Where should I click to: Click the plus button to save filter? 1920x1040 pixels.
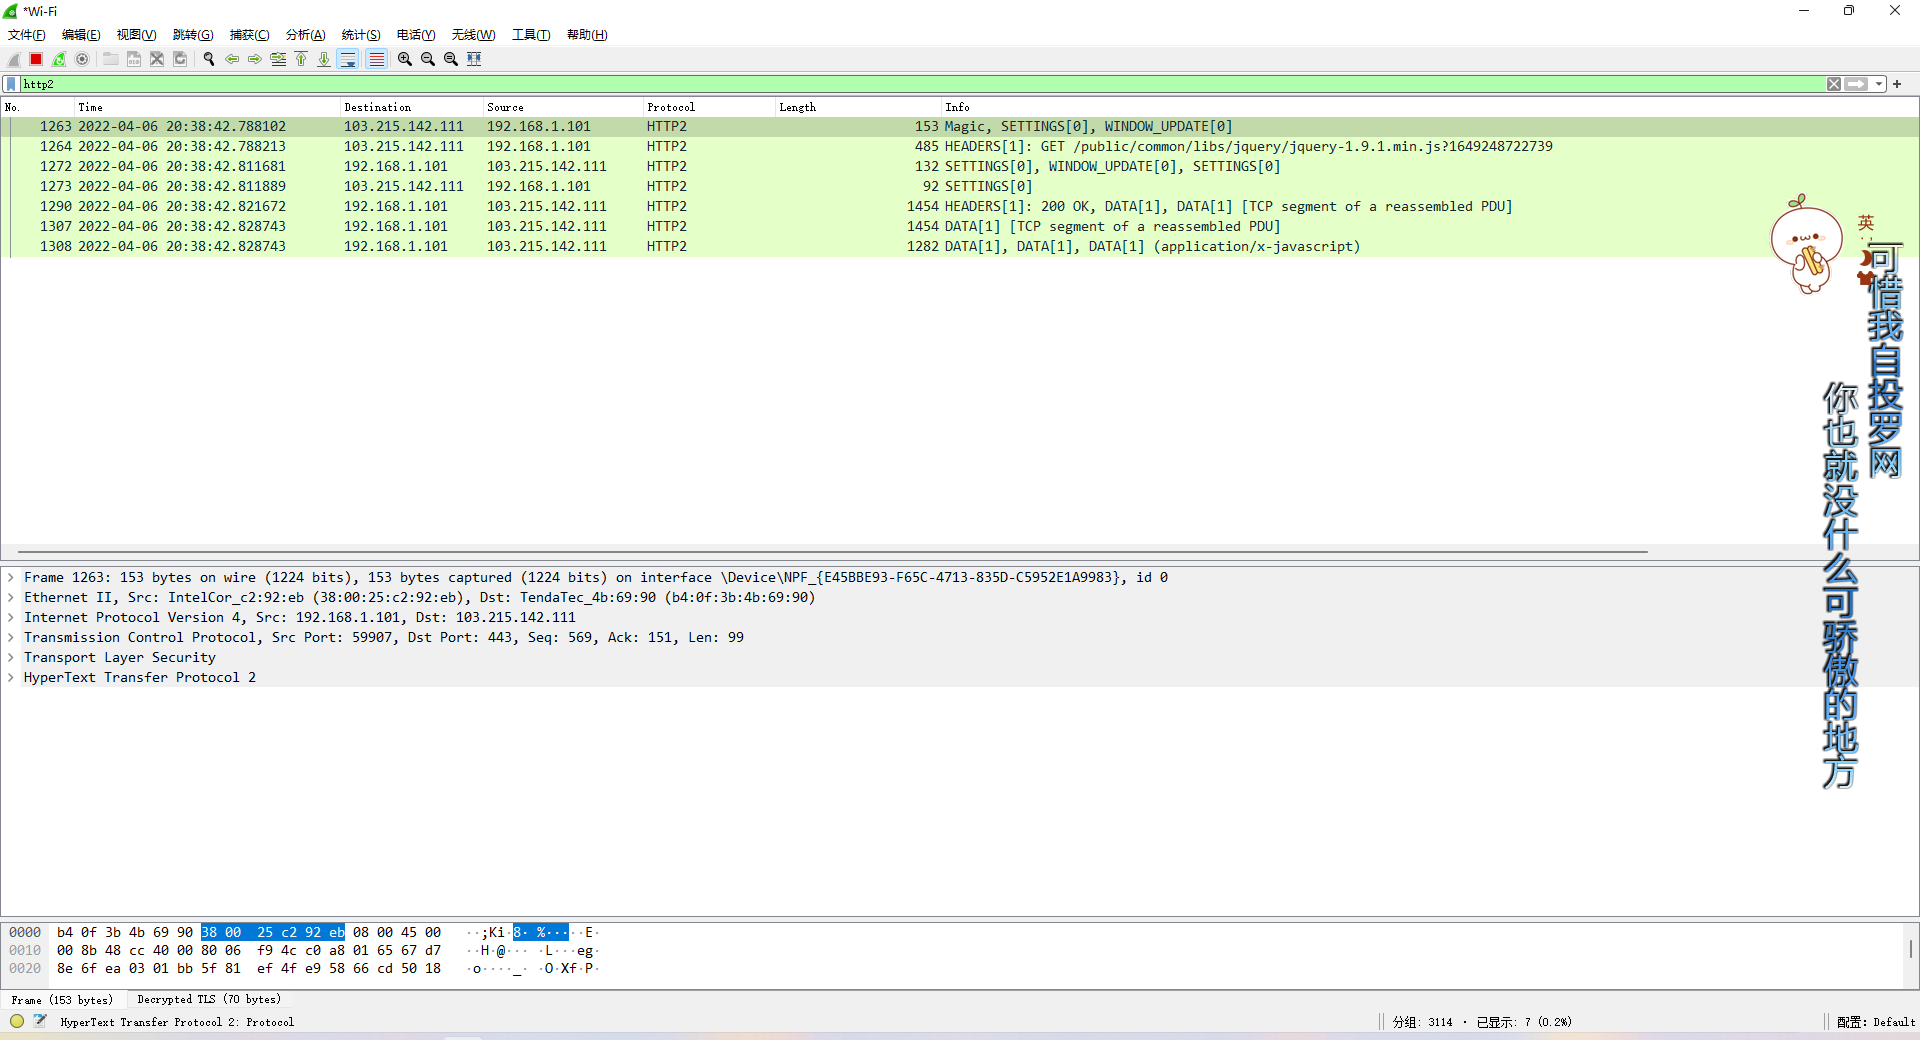tap(1897, 84)
